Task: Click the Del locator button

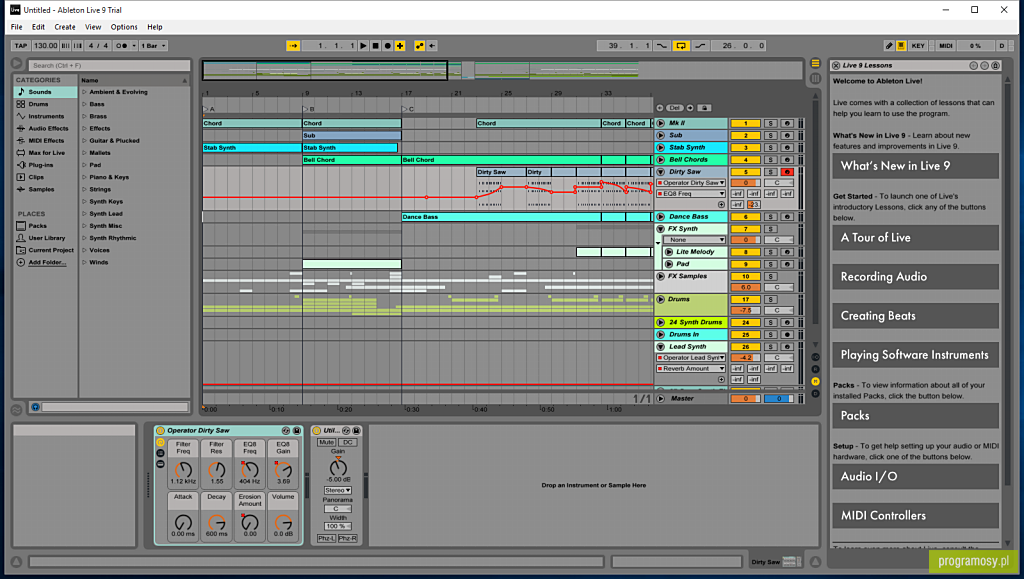Action: click(x=675, y=108)
